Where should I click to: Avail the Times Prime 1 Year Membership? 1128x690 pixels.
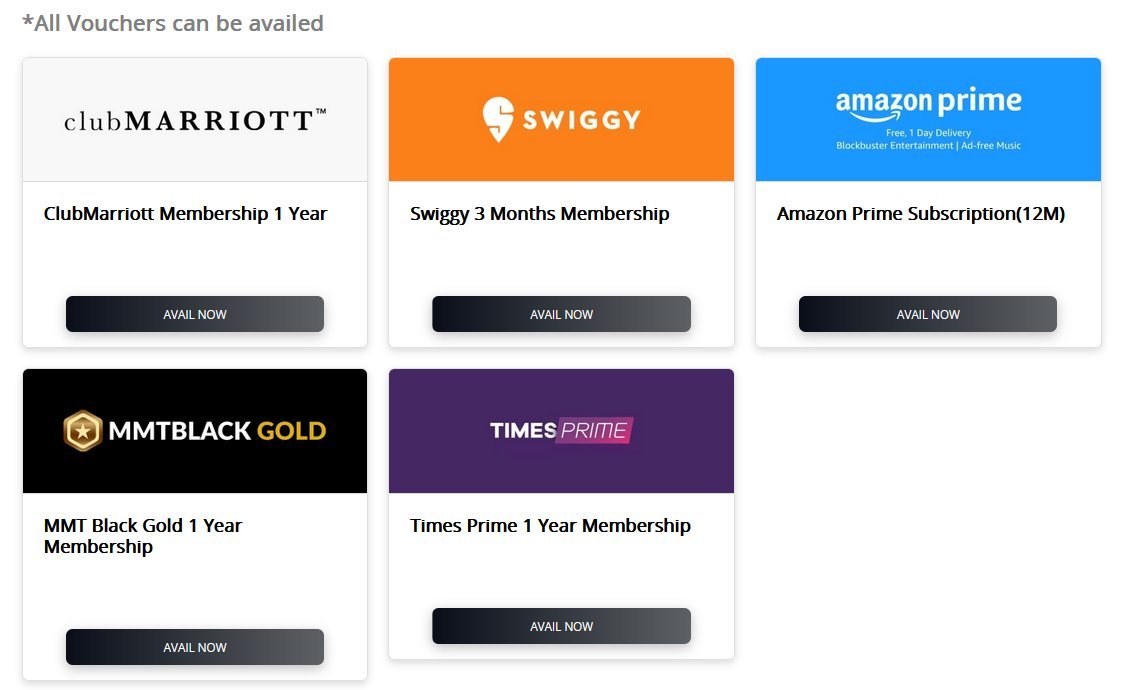tap(561, 626)
